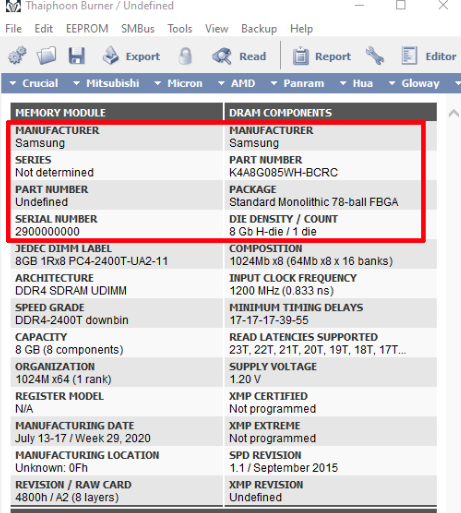
Task: Click the scroll up arrow
Action: [x=454, y=113]
